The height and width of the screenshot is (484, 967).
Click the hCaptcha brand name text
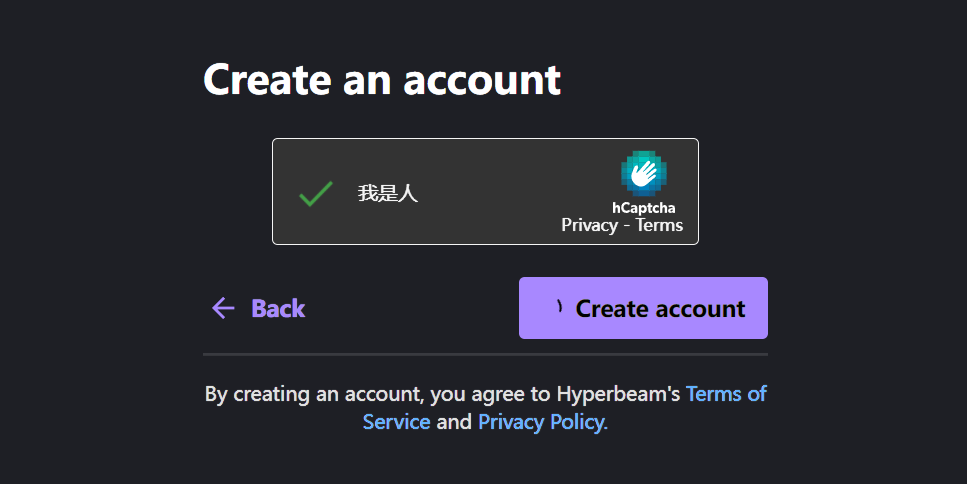tap(643, 208)
